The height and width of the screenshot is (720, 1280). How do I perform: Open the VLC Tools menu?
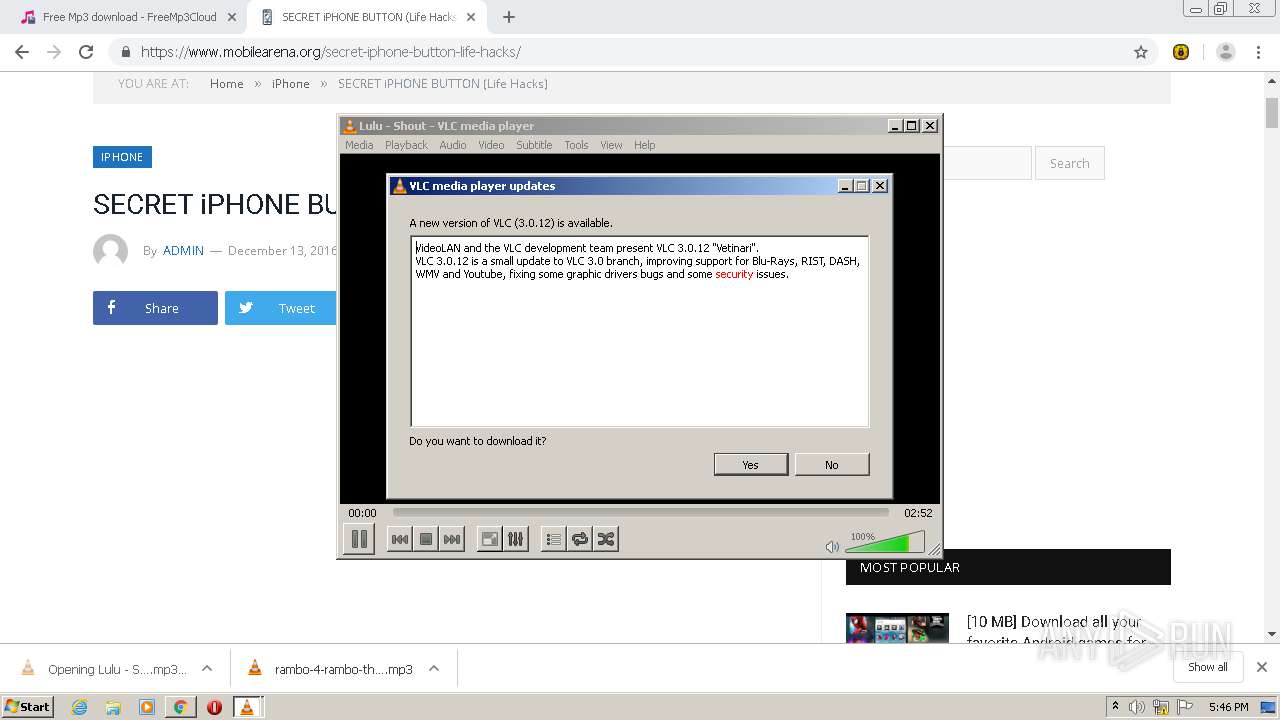576,145
